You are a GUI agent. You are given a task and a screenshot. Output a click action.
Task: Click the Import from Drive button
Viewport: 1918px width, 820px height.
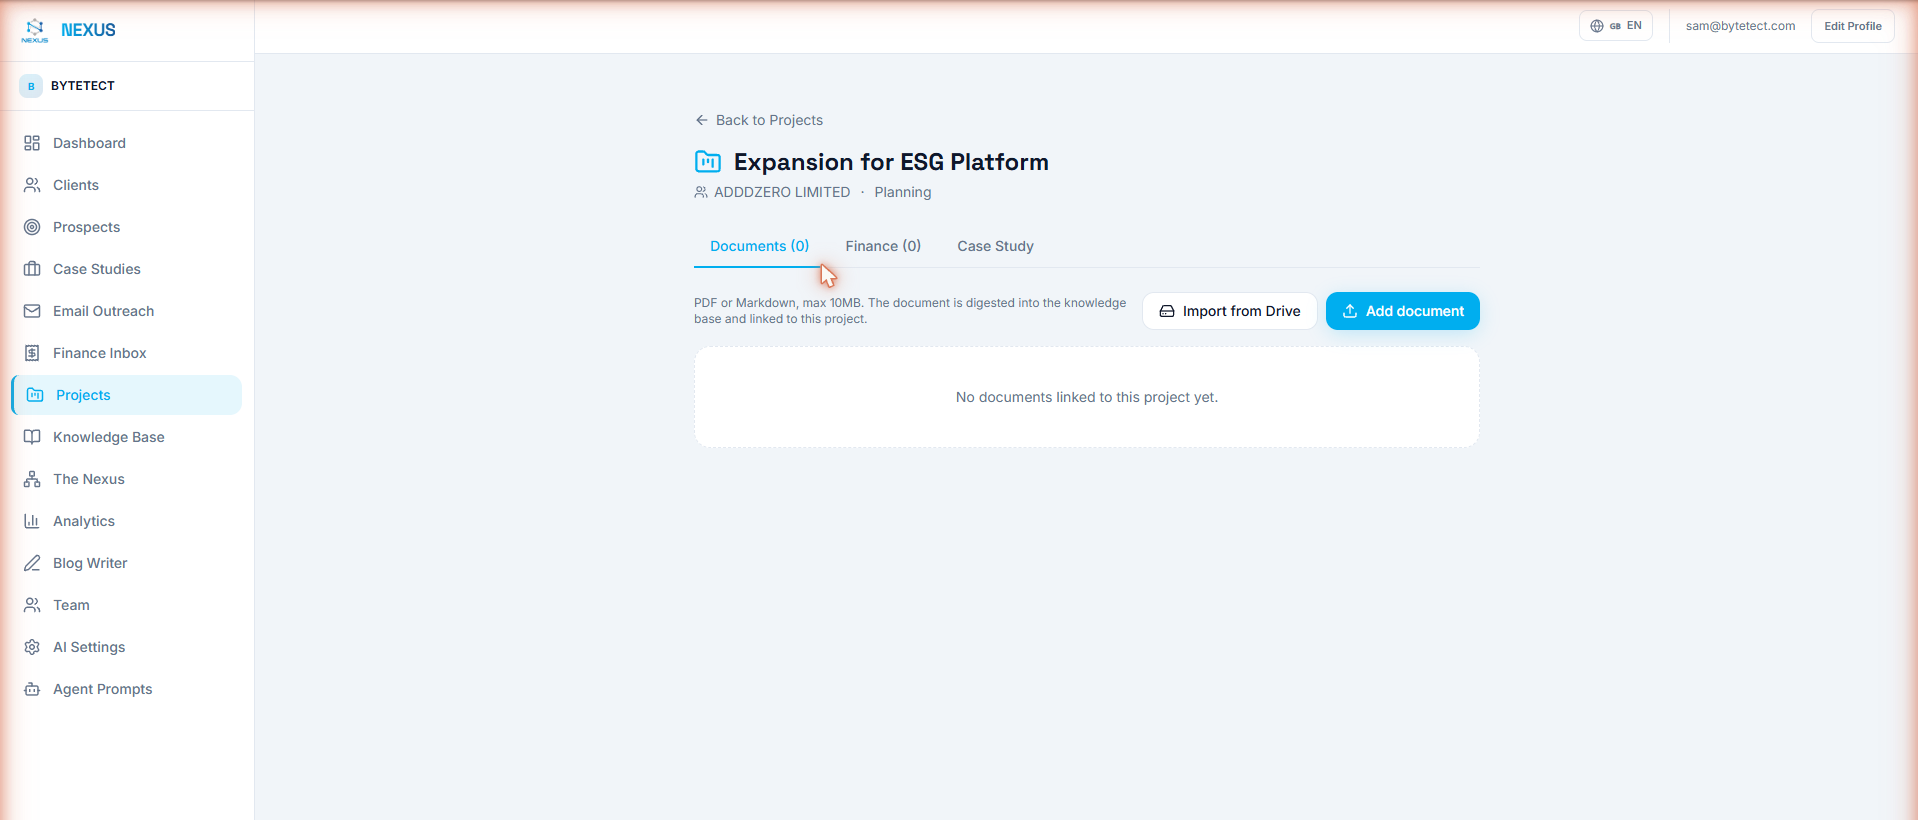pyautogui.click(x=1230, y=311)
